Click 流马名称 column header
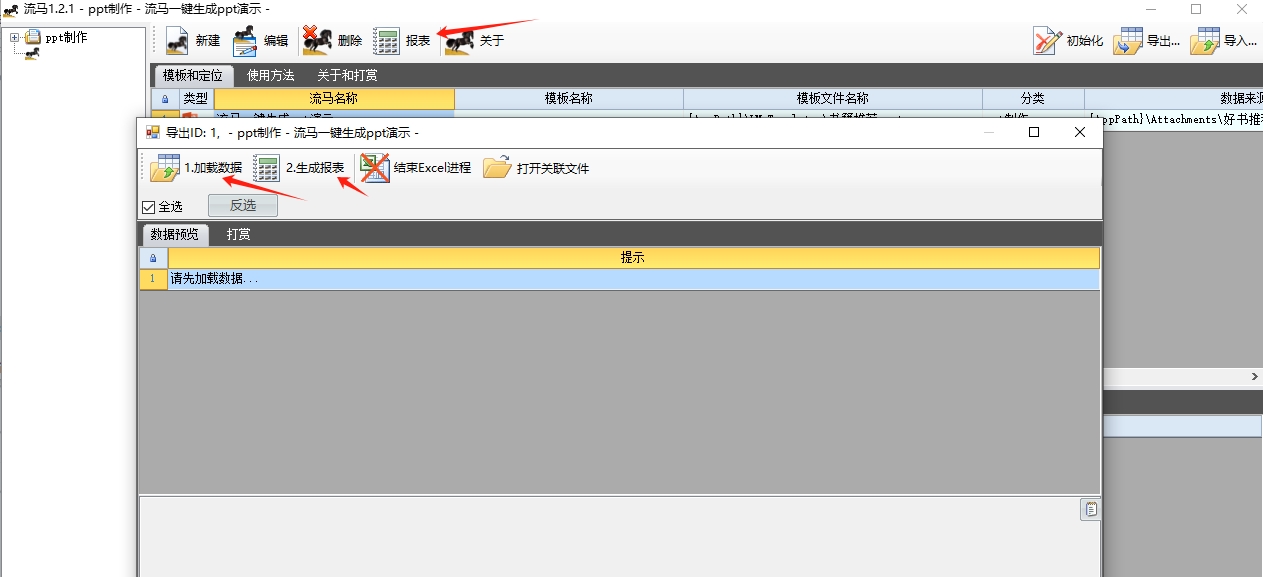 [334, 99]
